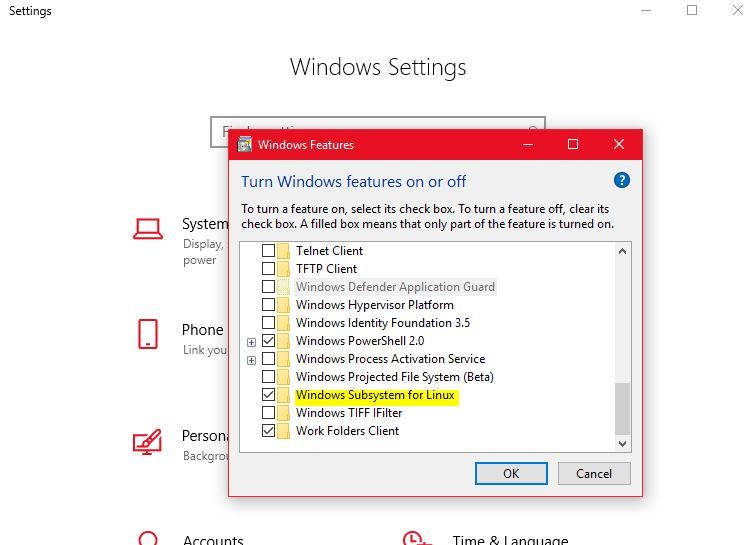Click the folder icon beside Telnet Client

(x=284, y=251)
